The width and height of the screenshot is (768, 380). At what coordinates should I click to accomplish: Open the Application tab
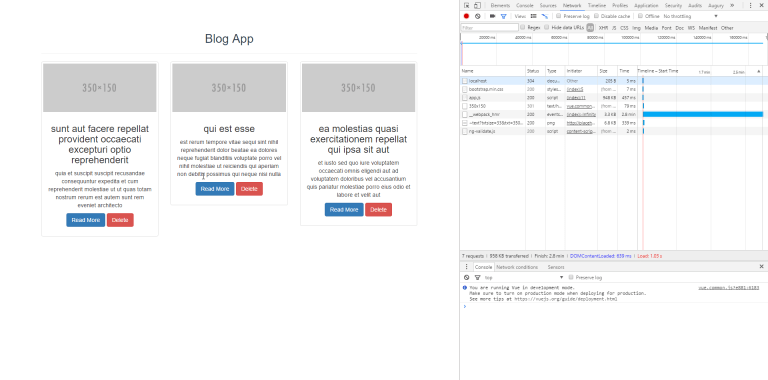646,5
